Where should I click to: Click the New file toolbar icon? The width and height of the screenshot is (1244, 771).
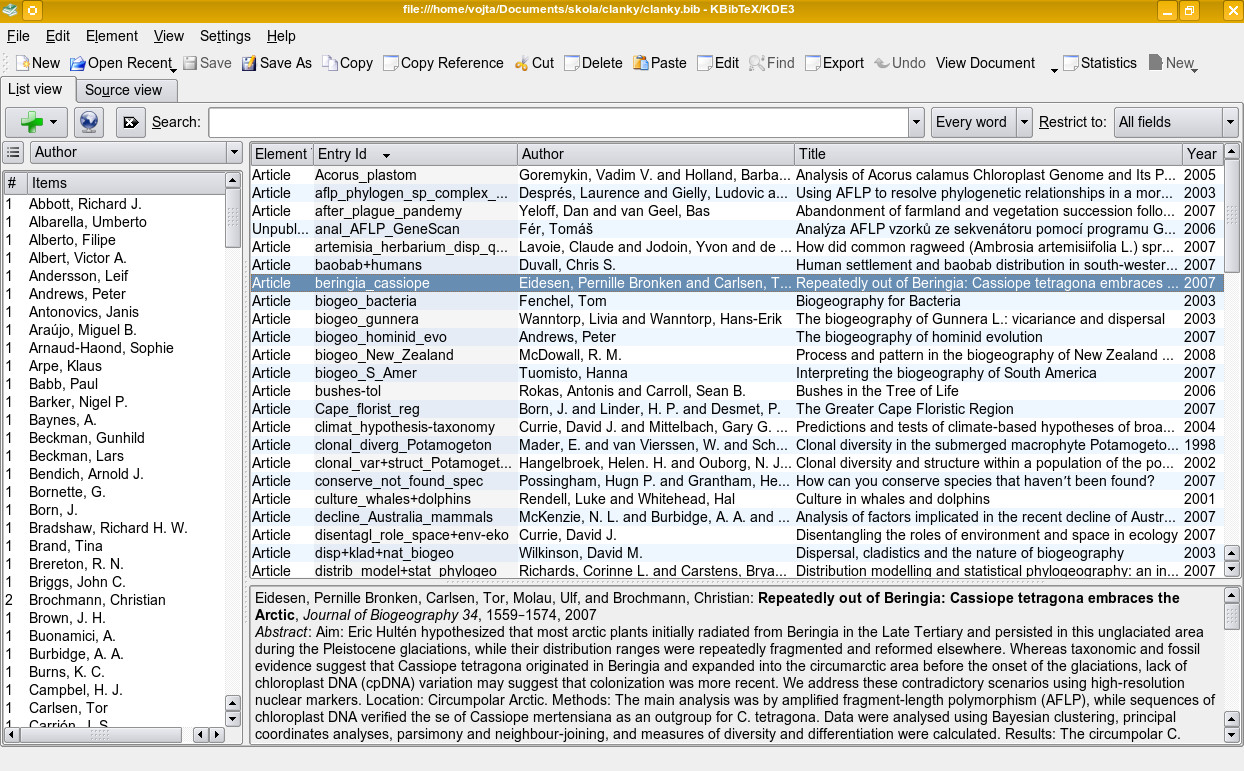[22, 63]
